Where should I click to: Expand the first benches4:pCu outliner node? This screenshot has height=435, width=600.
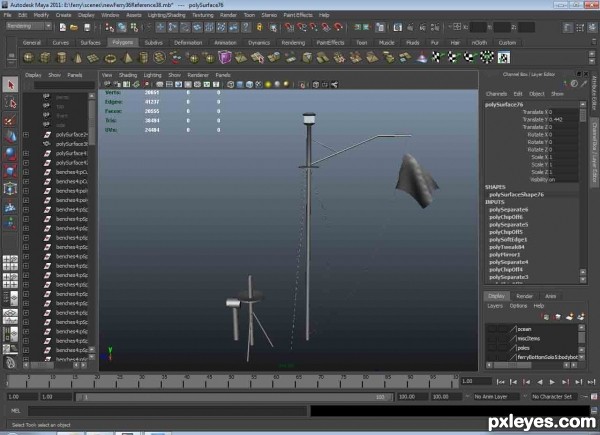tap(26, 172)
